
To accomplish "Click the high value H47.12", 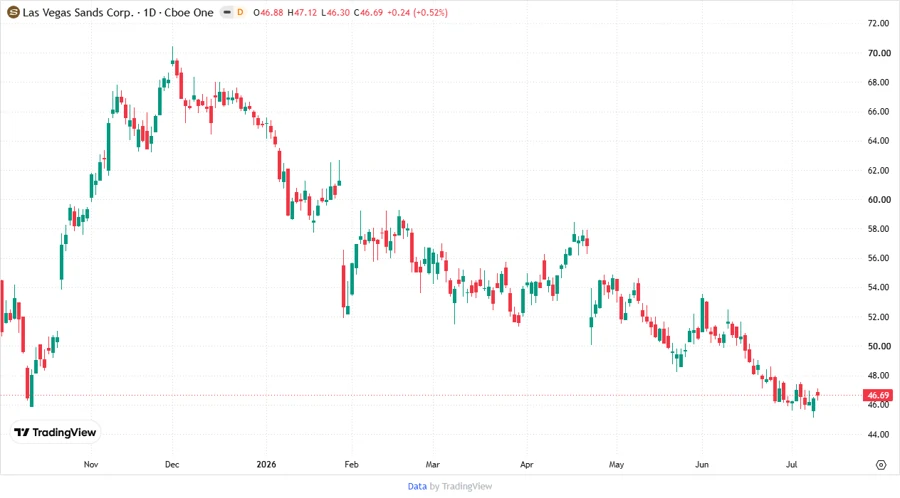I will 302,12.
